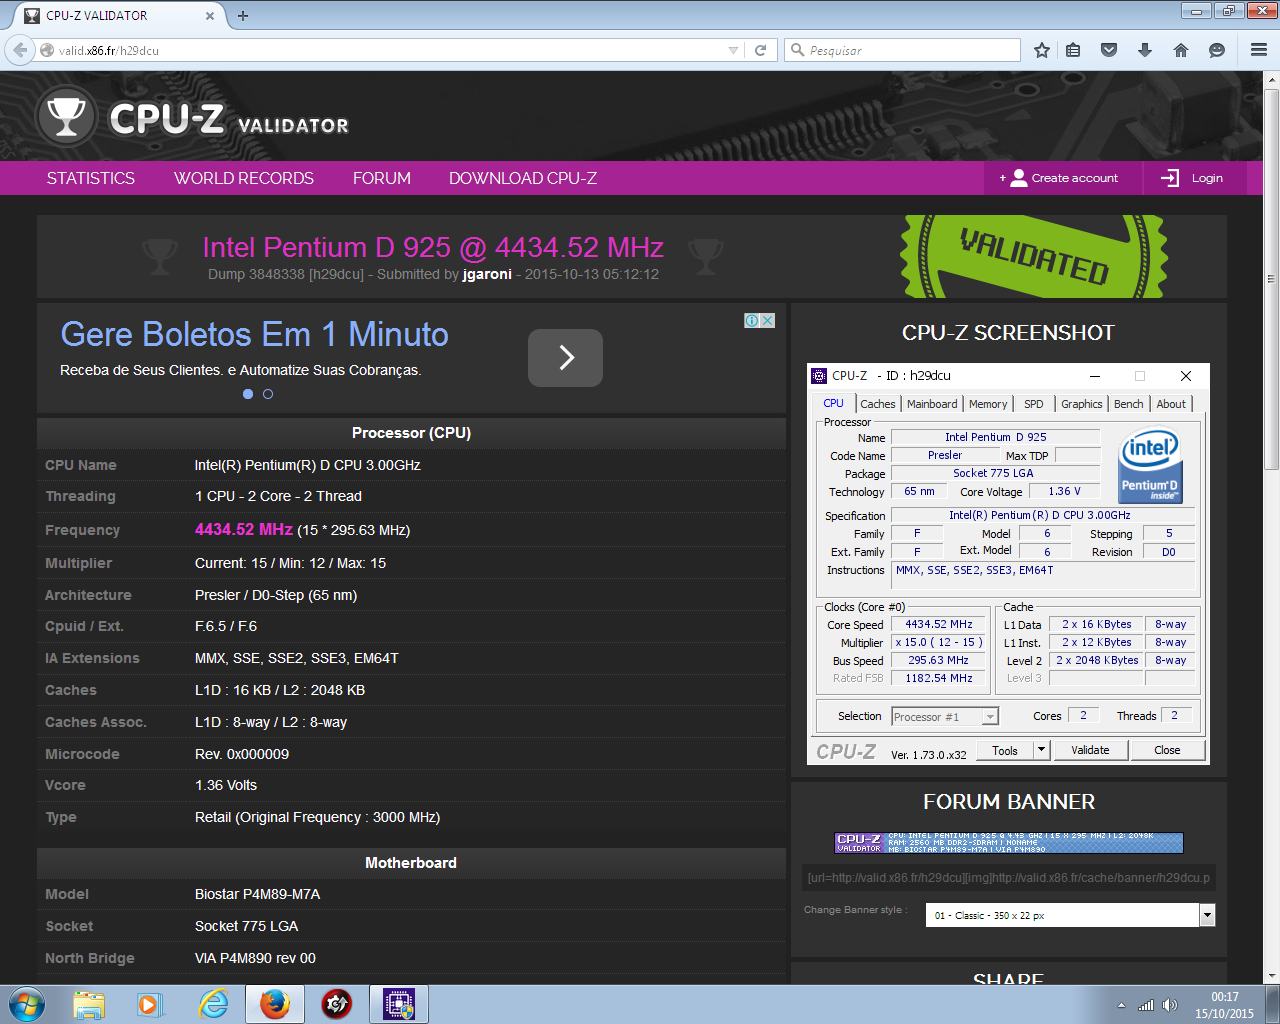Click the VALIDATED badge
This screenshot has width=1280, height=1024.
[x=1034, y=257]
